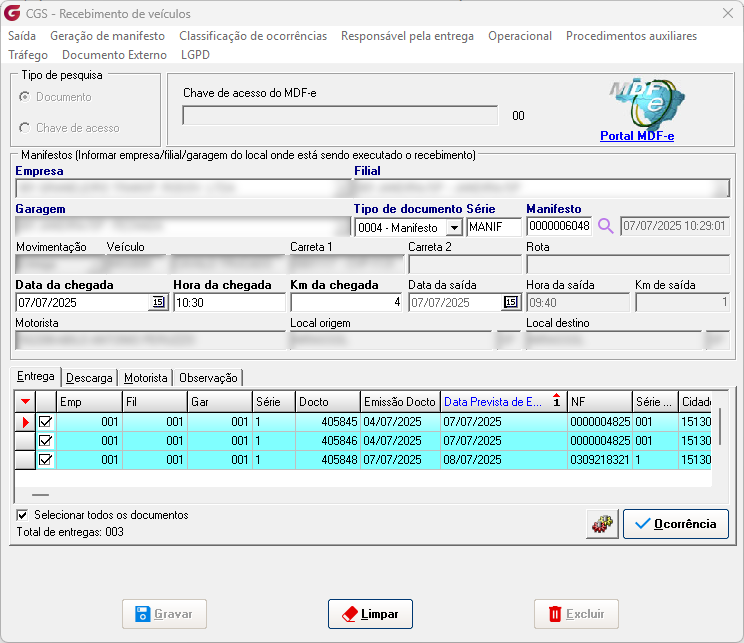Open the Portal MDF-e link

click(637, 136)
